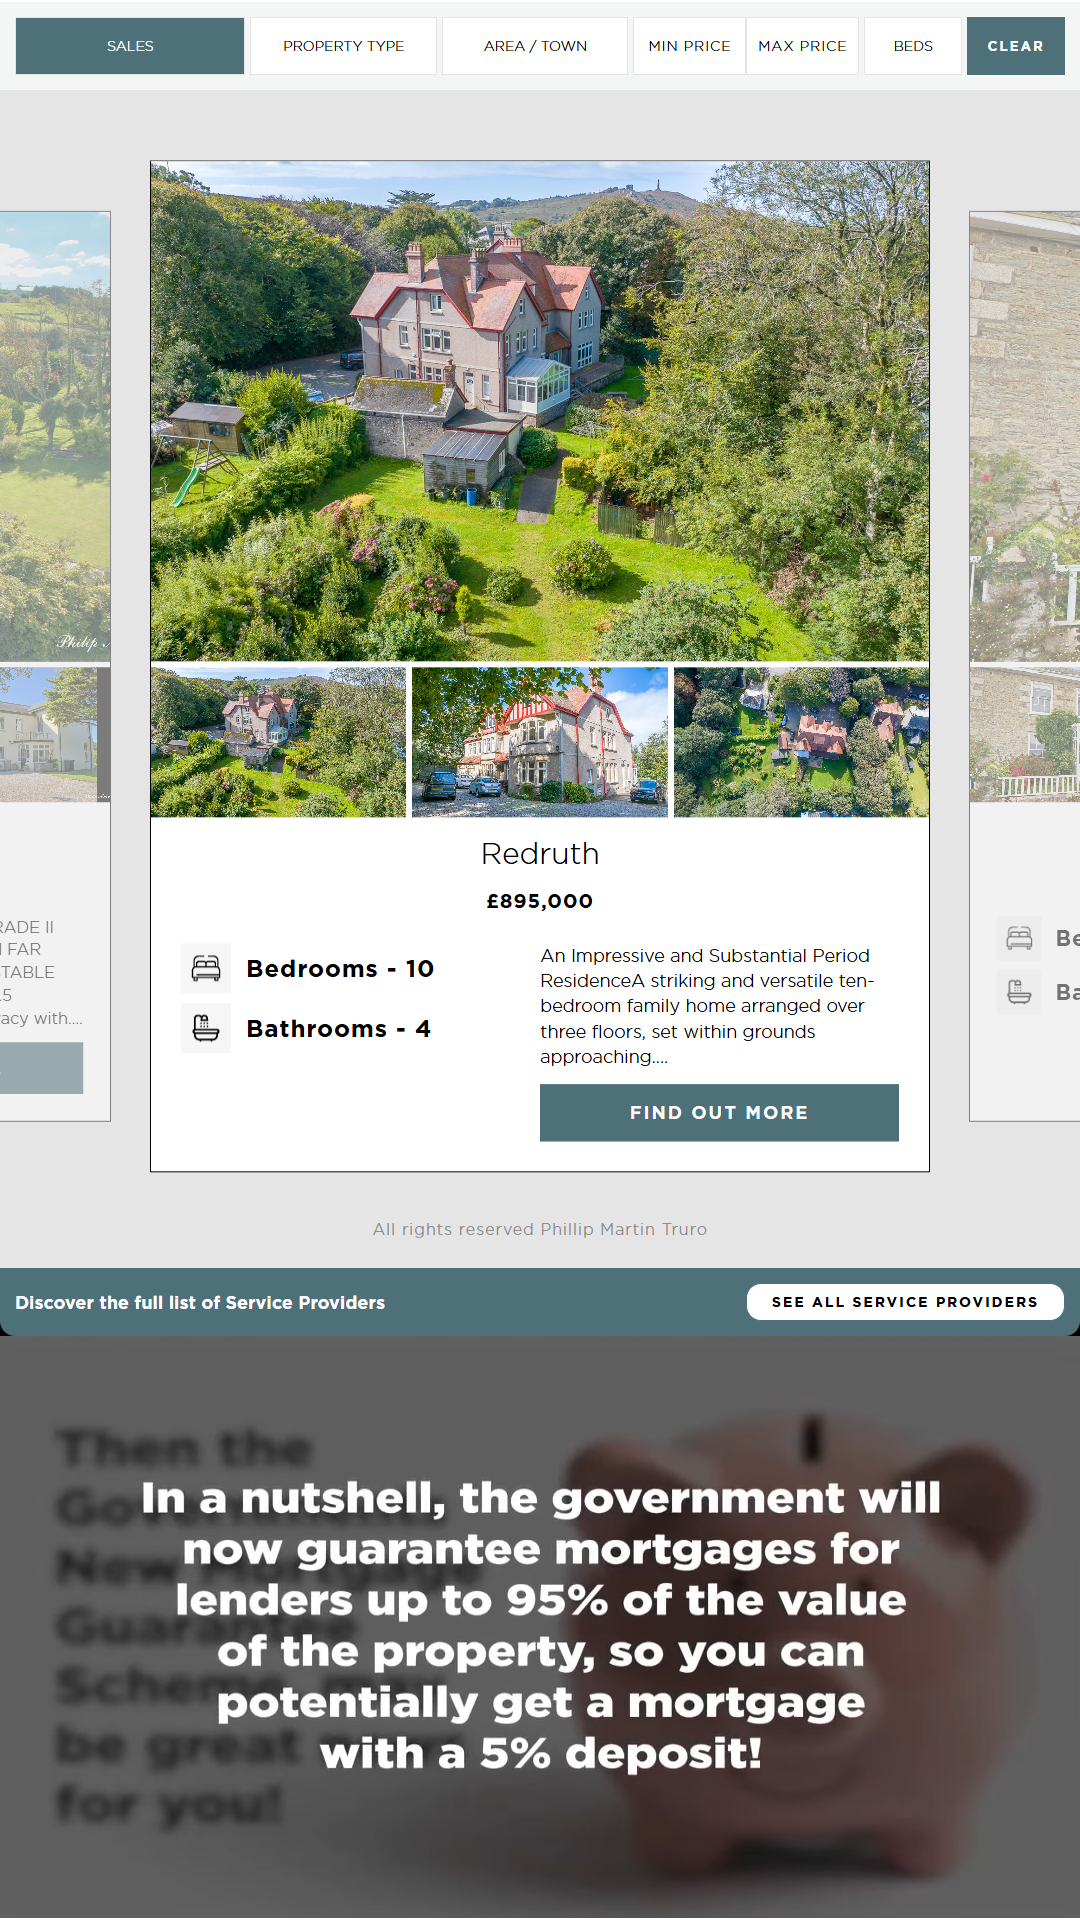Open the Max Price dropdown

[802, 46]
